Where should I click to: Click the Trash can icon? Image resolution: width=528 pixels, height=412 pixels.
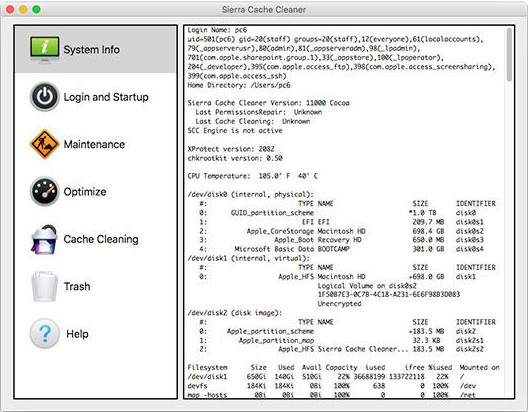click(x=44, y=286)
